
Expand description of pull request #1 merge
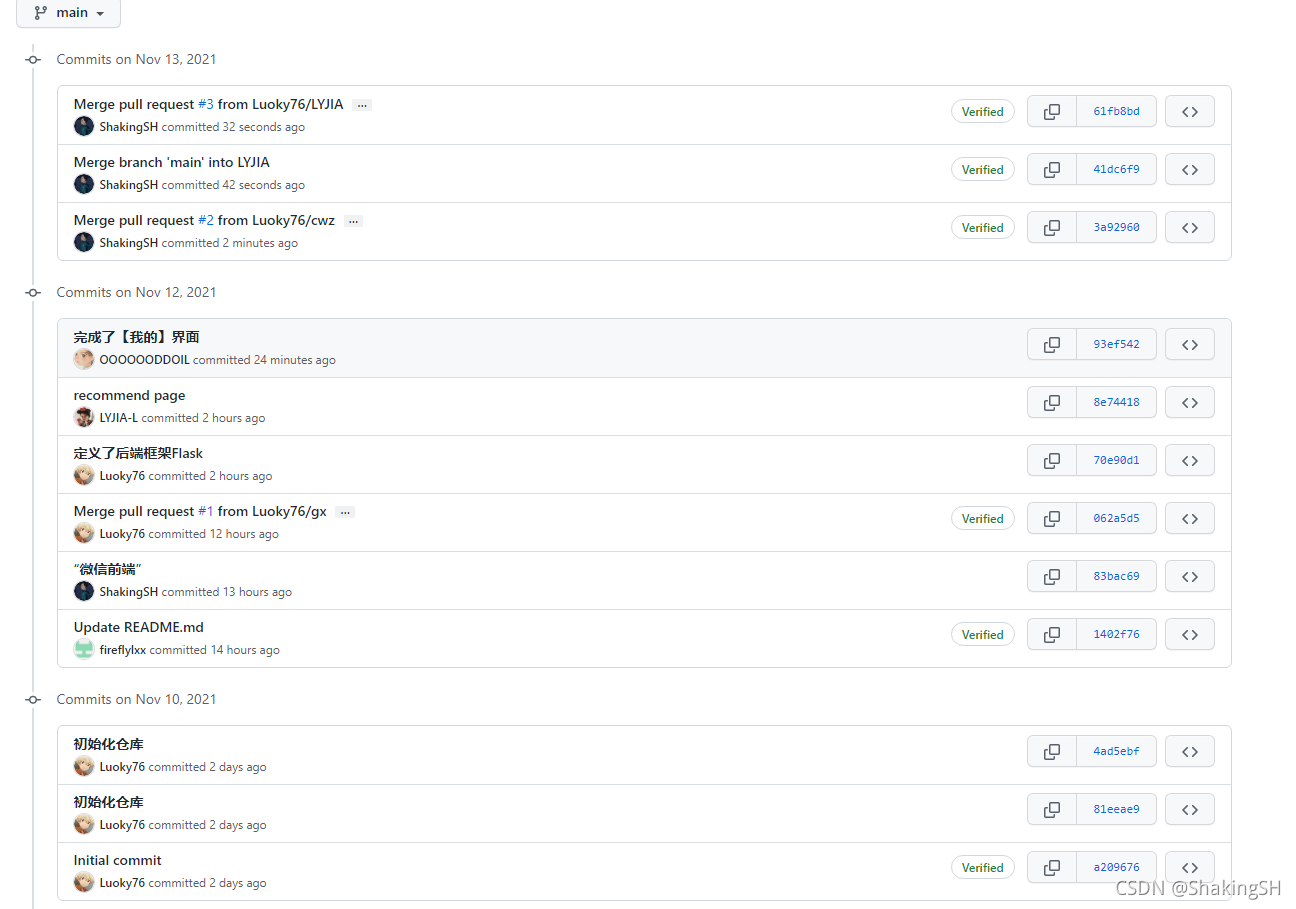click(345, 512)
